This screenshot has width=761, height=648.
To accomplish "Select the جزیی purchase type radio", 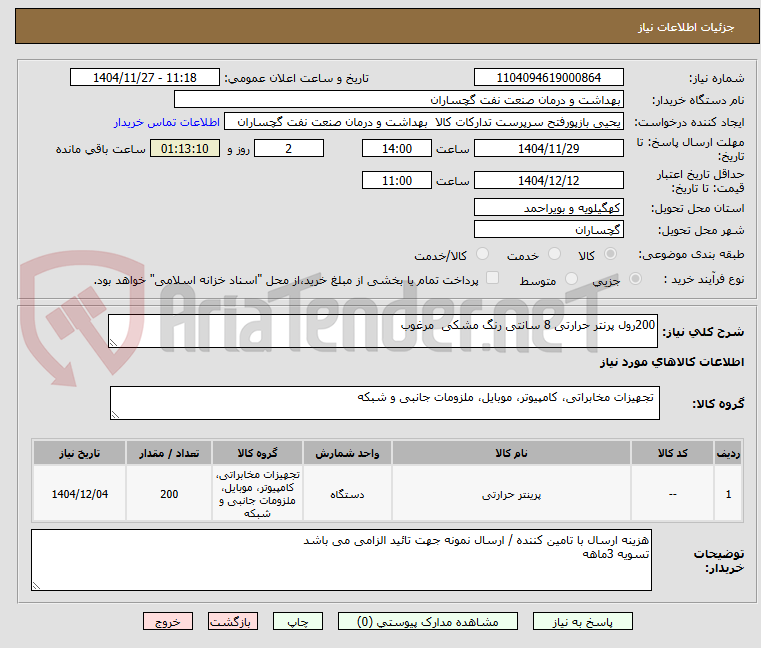I will coord(635,279).
